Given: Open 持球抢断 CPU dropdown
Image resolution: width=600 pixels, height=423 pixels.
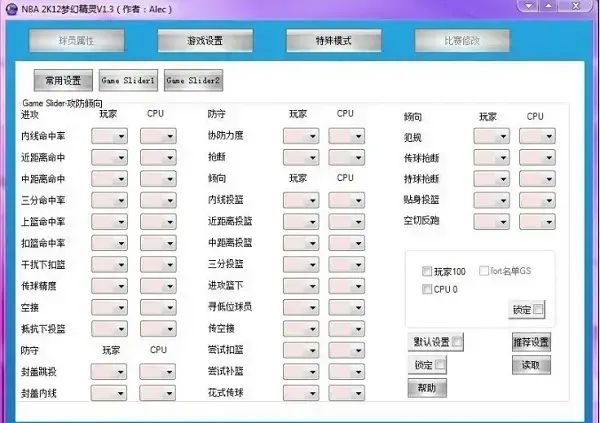Looking at the screenshot, I should [537, 179].
